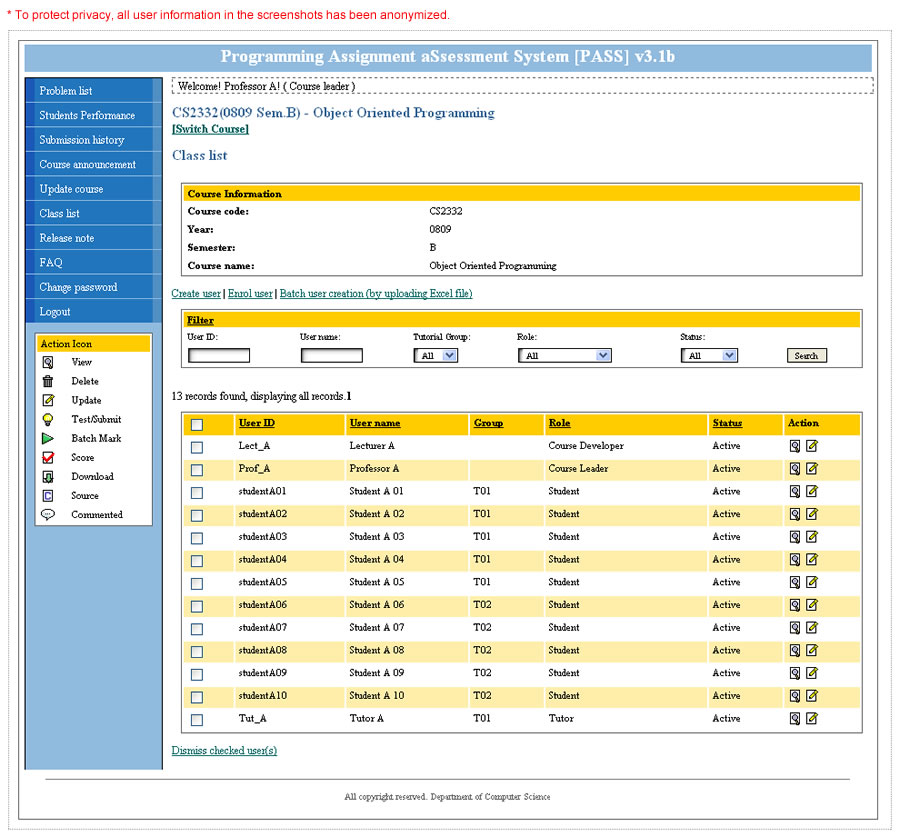Click View icon in studentA10 row

pyautogui.click(x=795, y=696)
